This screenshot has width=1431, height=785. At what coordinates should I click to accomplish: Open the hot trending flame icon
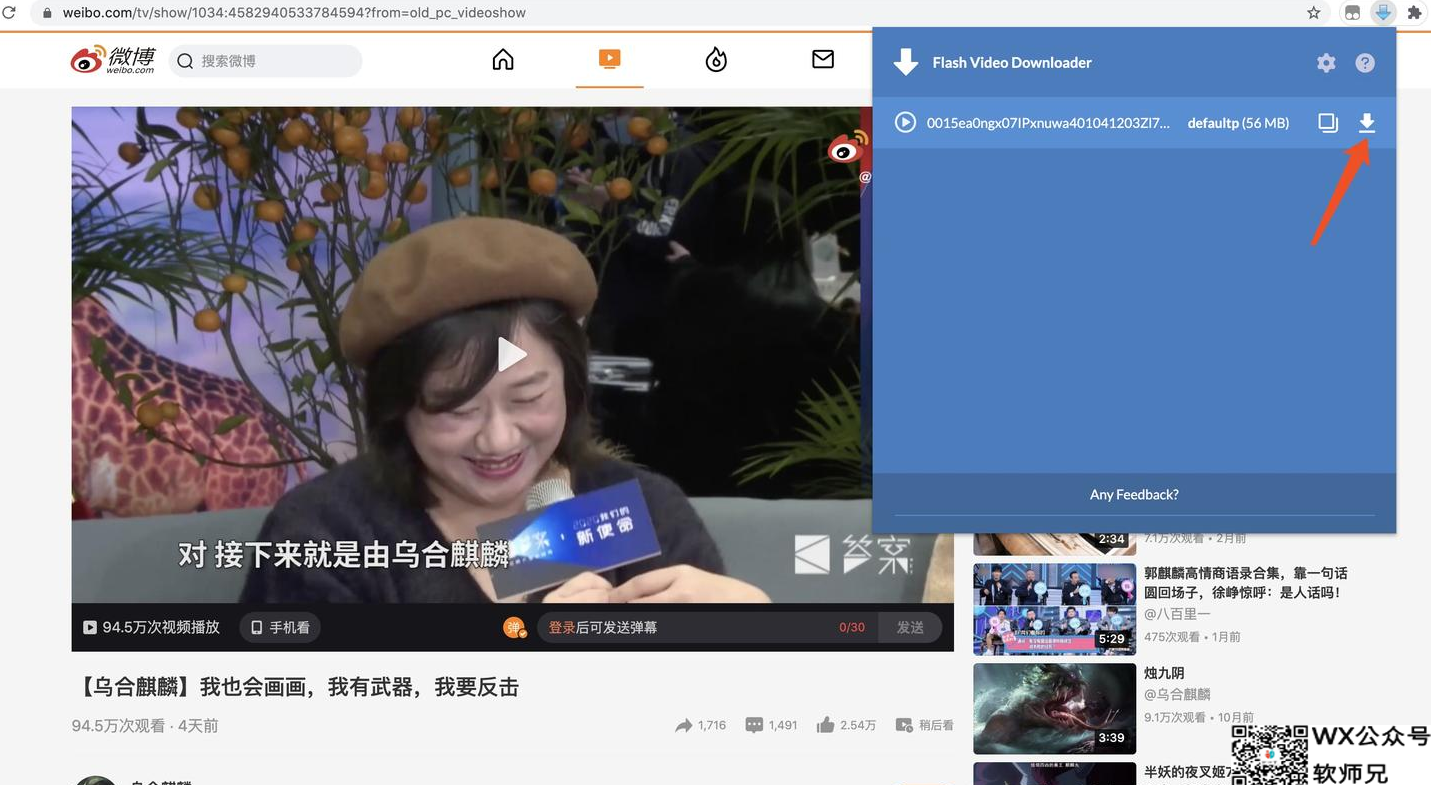click(x=716, y=60)
